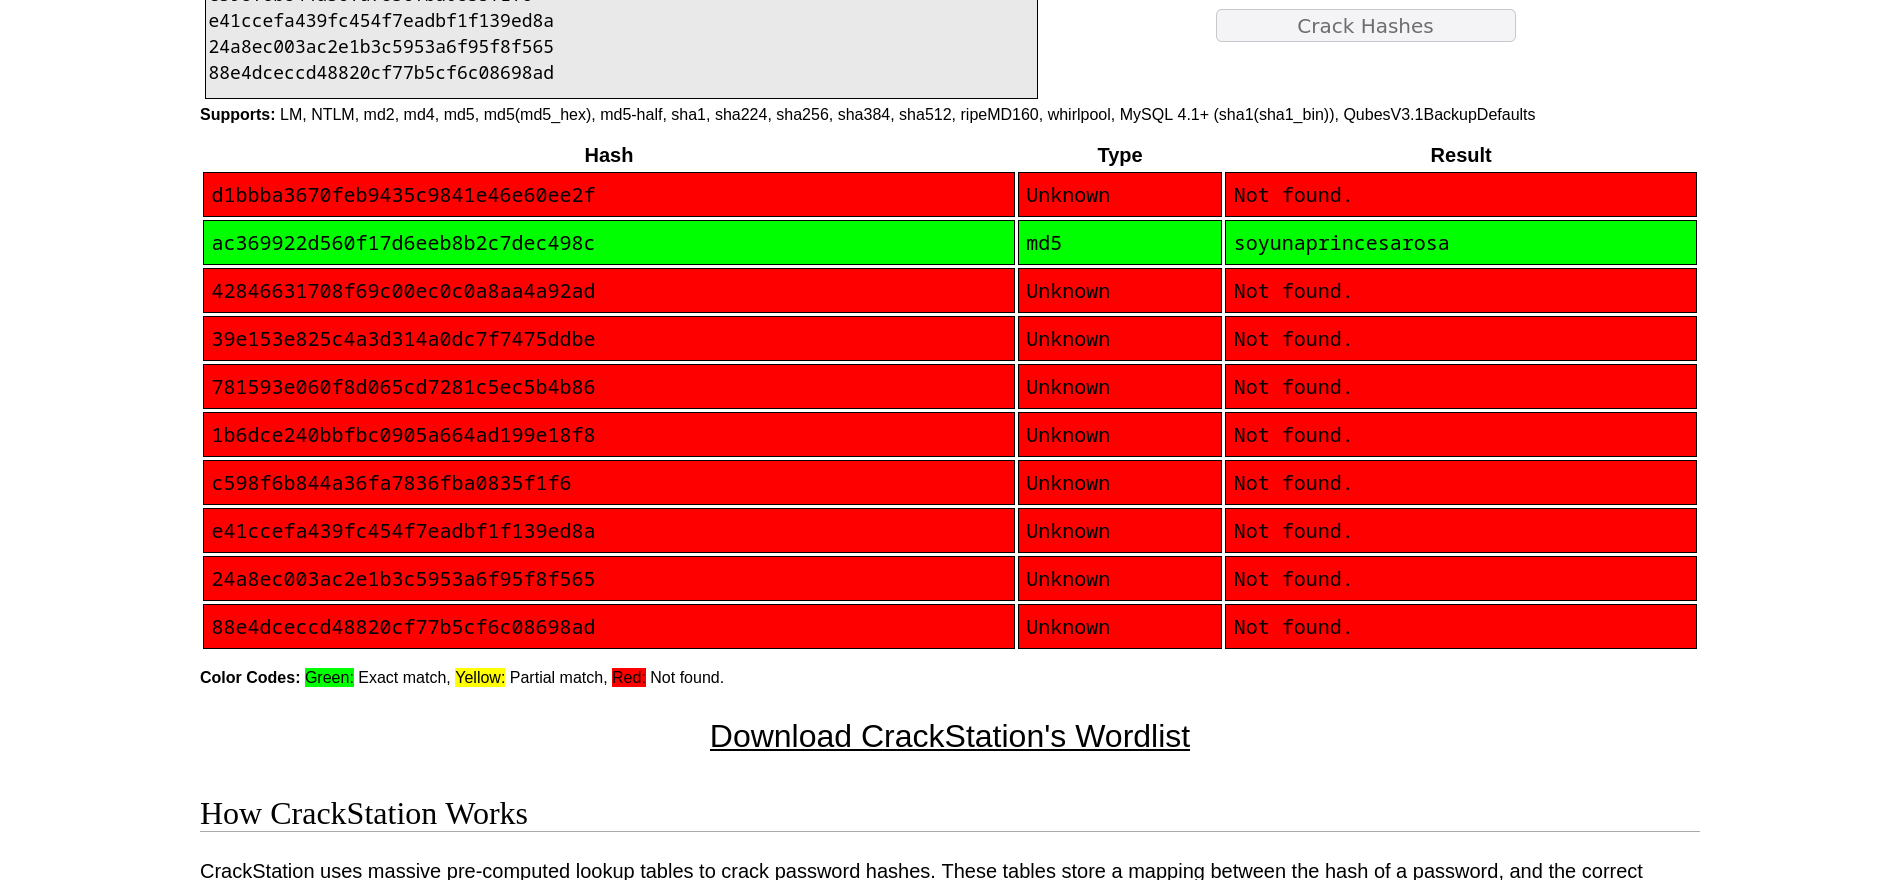Click Unknown type for 39e153e825c4 row
The height and width of the screenshot is (880, 1900).
coord(1120,339)
